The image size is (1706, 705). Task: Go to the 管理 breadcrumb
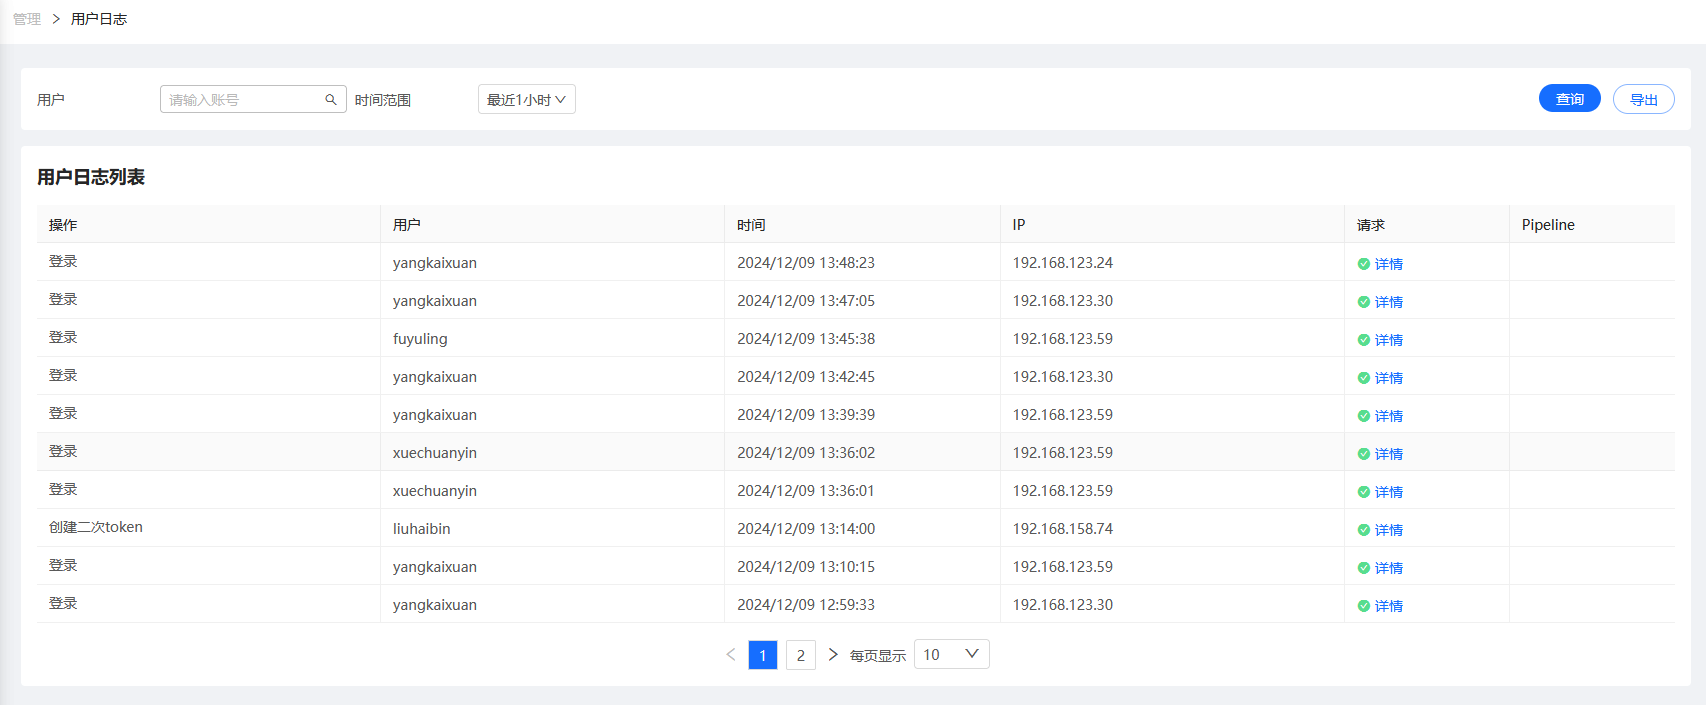point(27,19)
